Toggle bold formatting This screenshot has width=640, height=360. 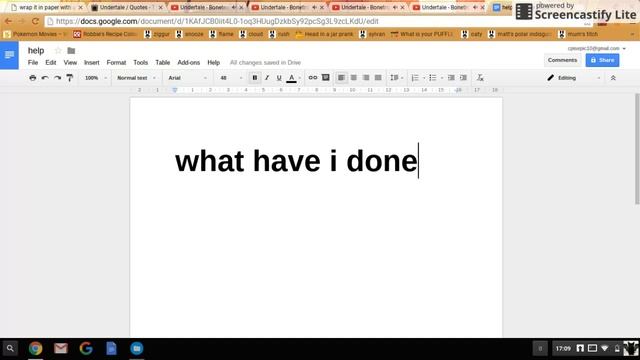coord(255,78)
